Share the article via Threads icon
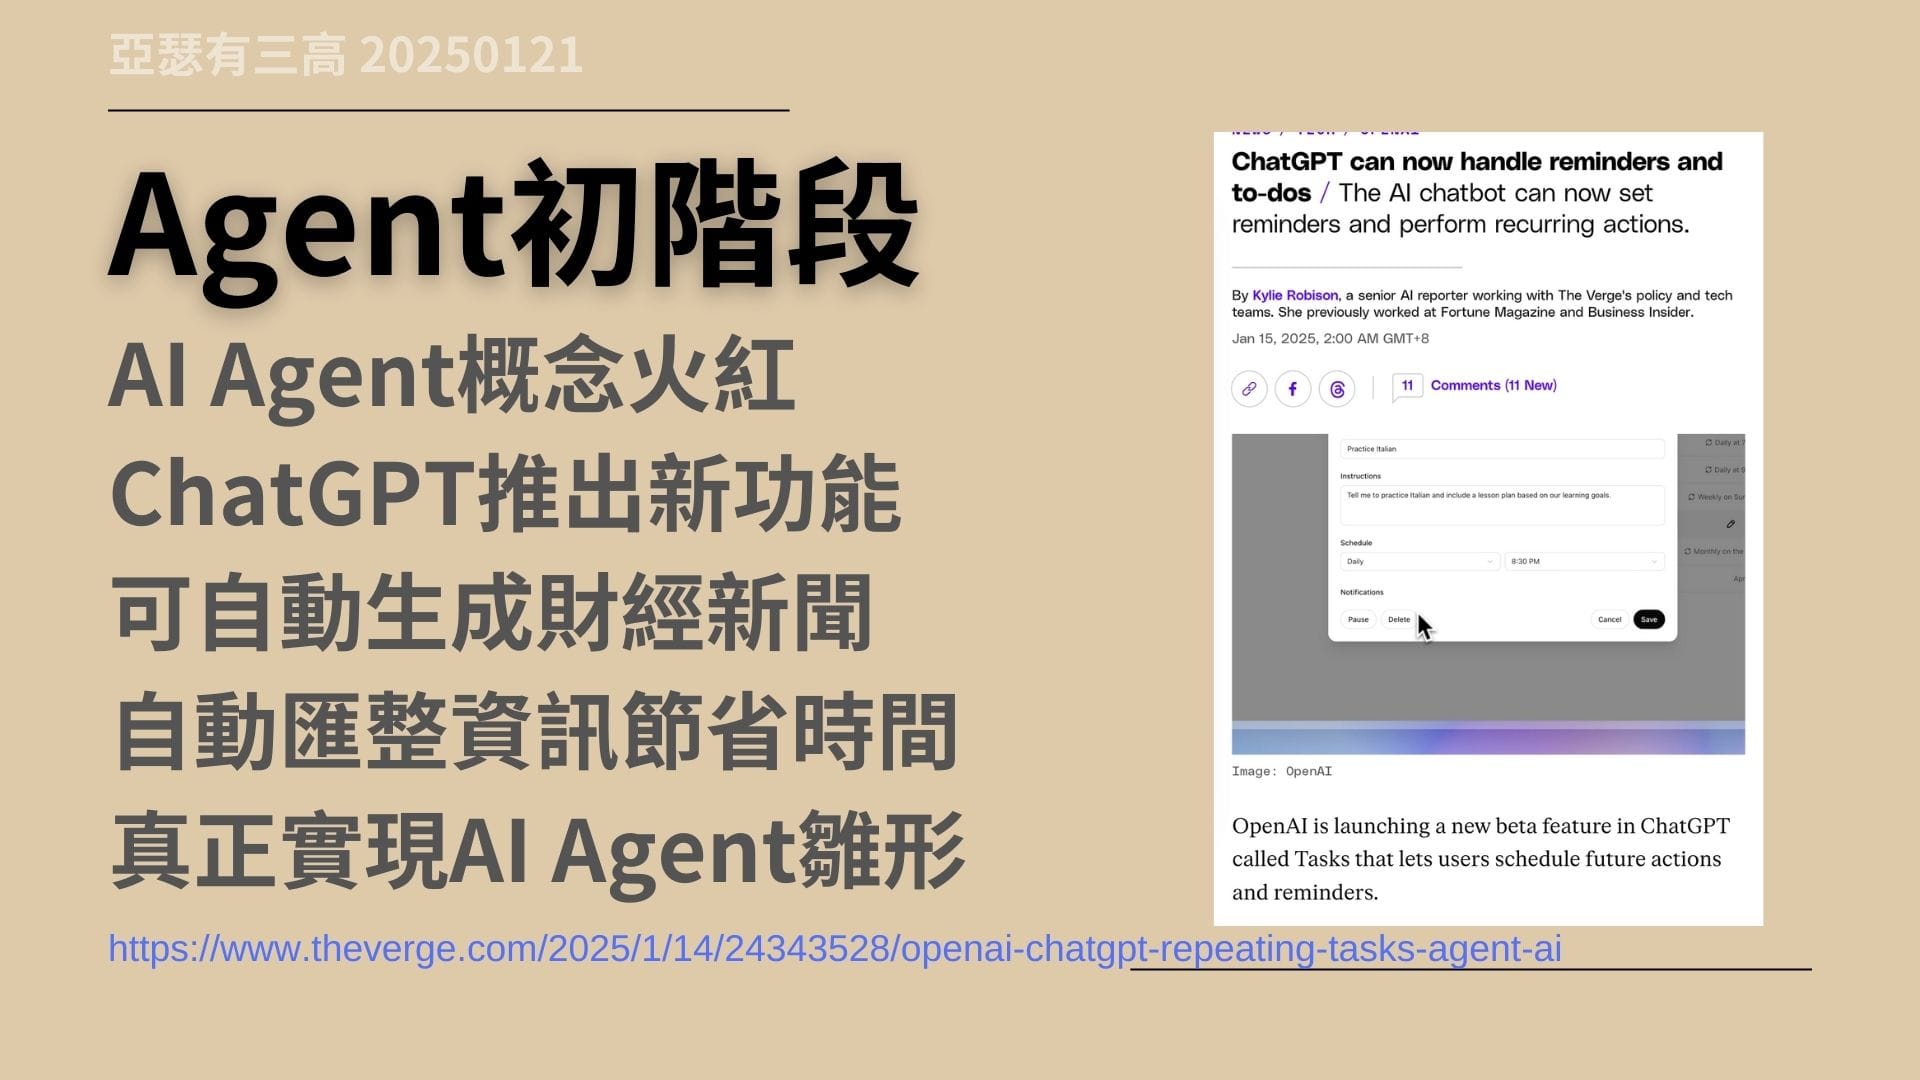Viewport: 1920px width, 1080px height. point(1337,389)
